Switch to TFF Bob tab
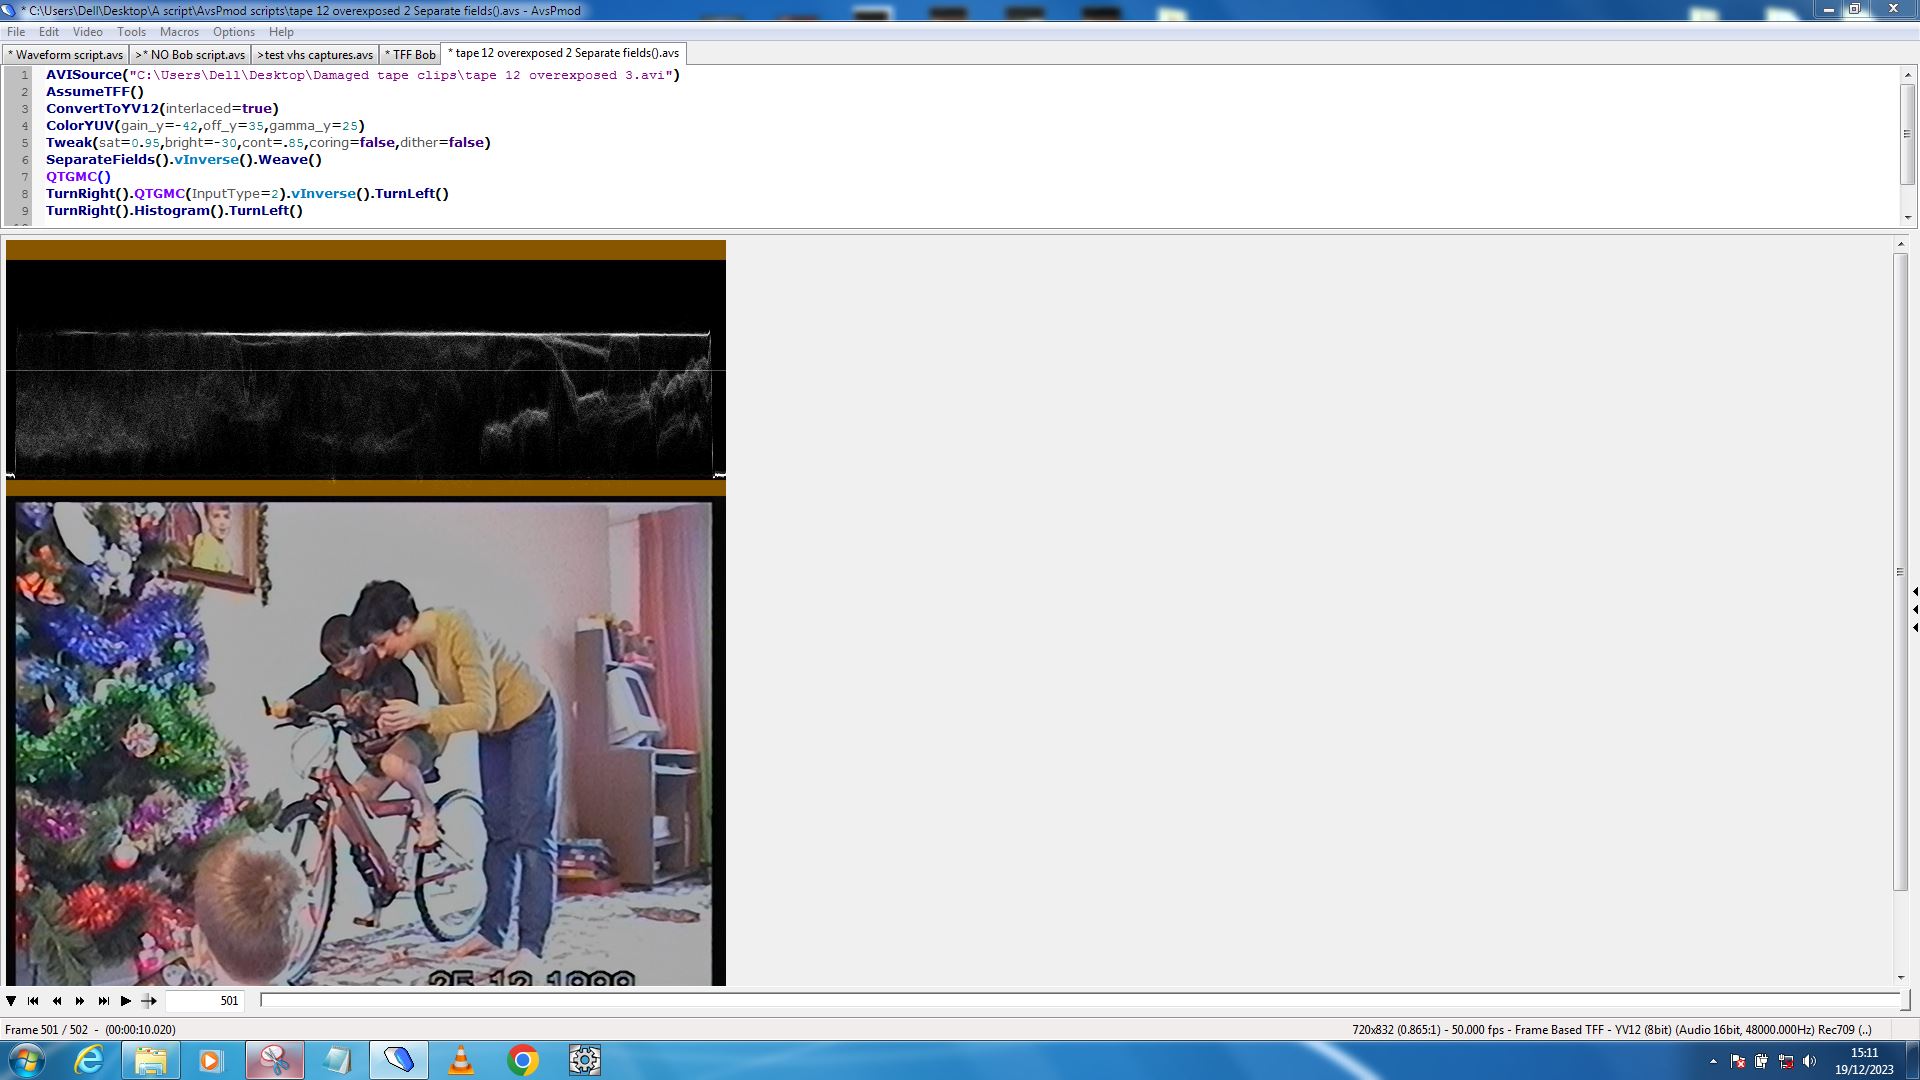This screenshot has height=1080, width=1920. click(410, 55)
